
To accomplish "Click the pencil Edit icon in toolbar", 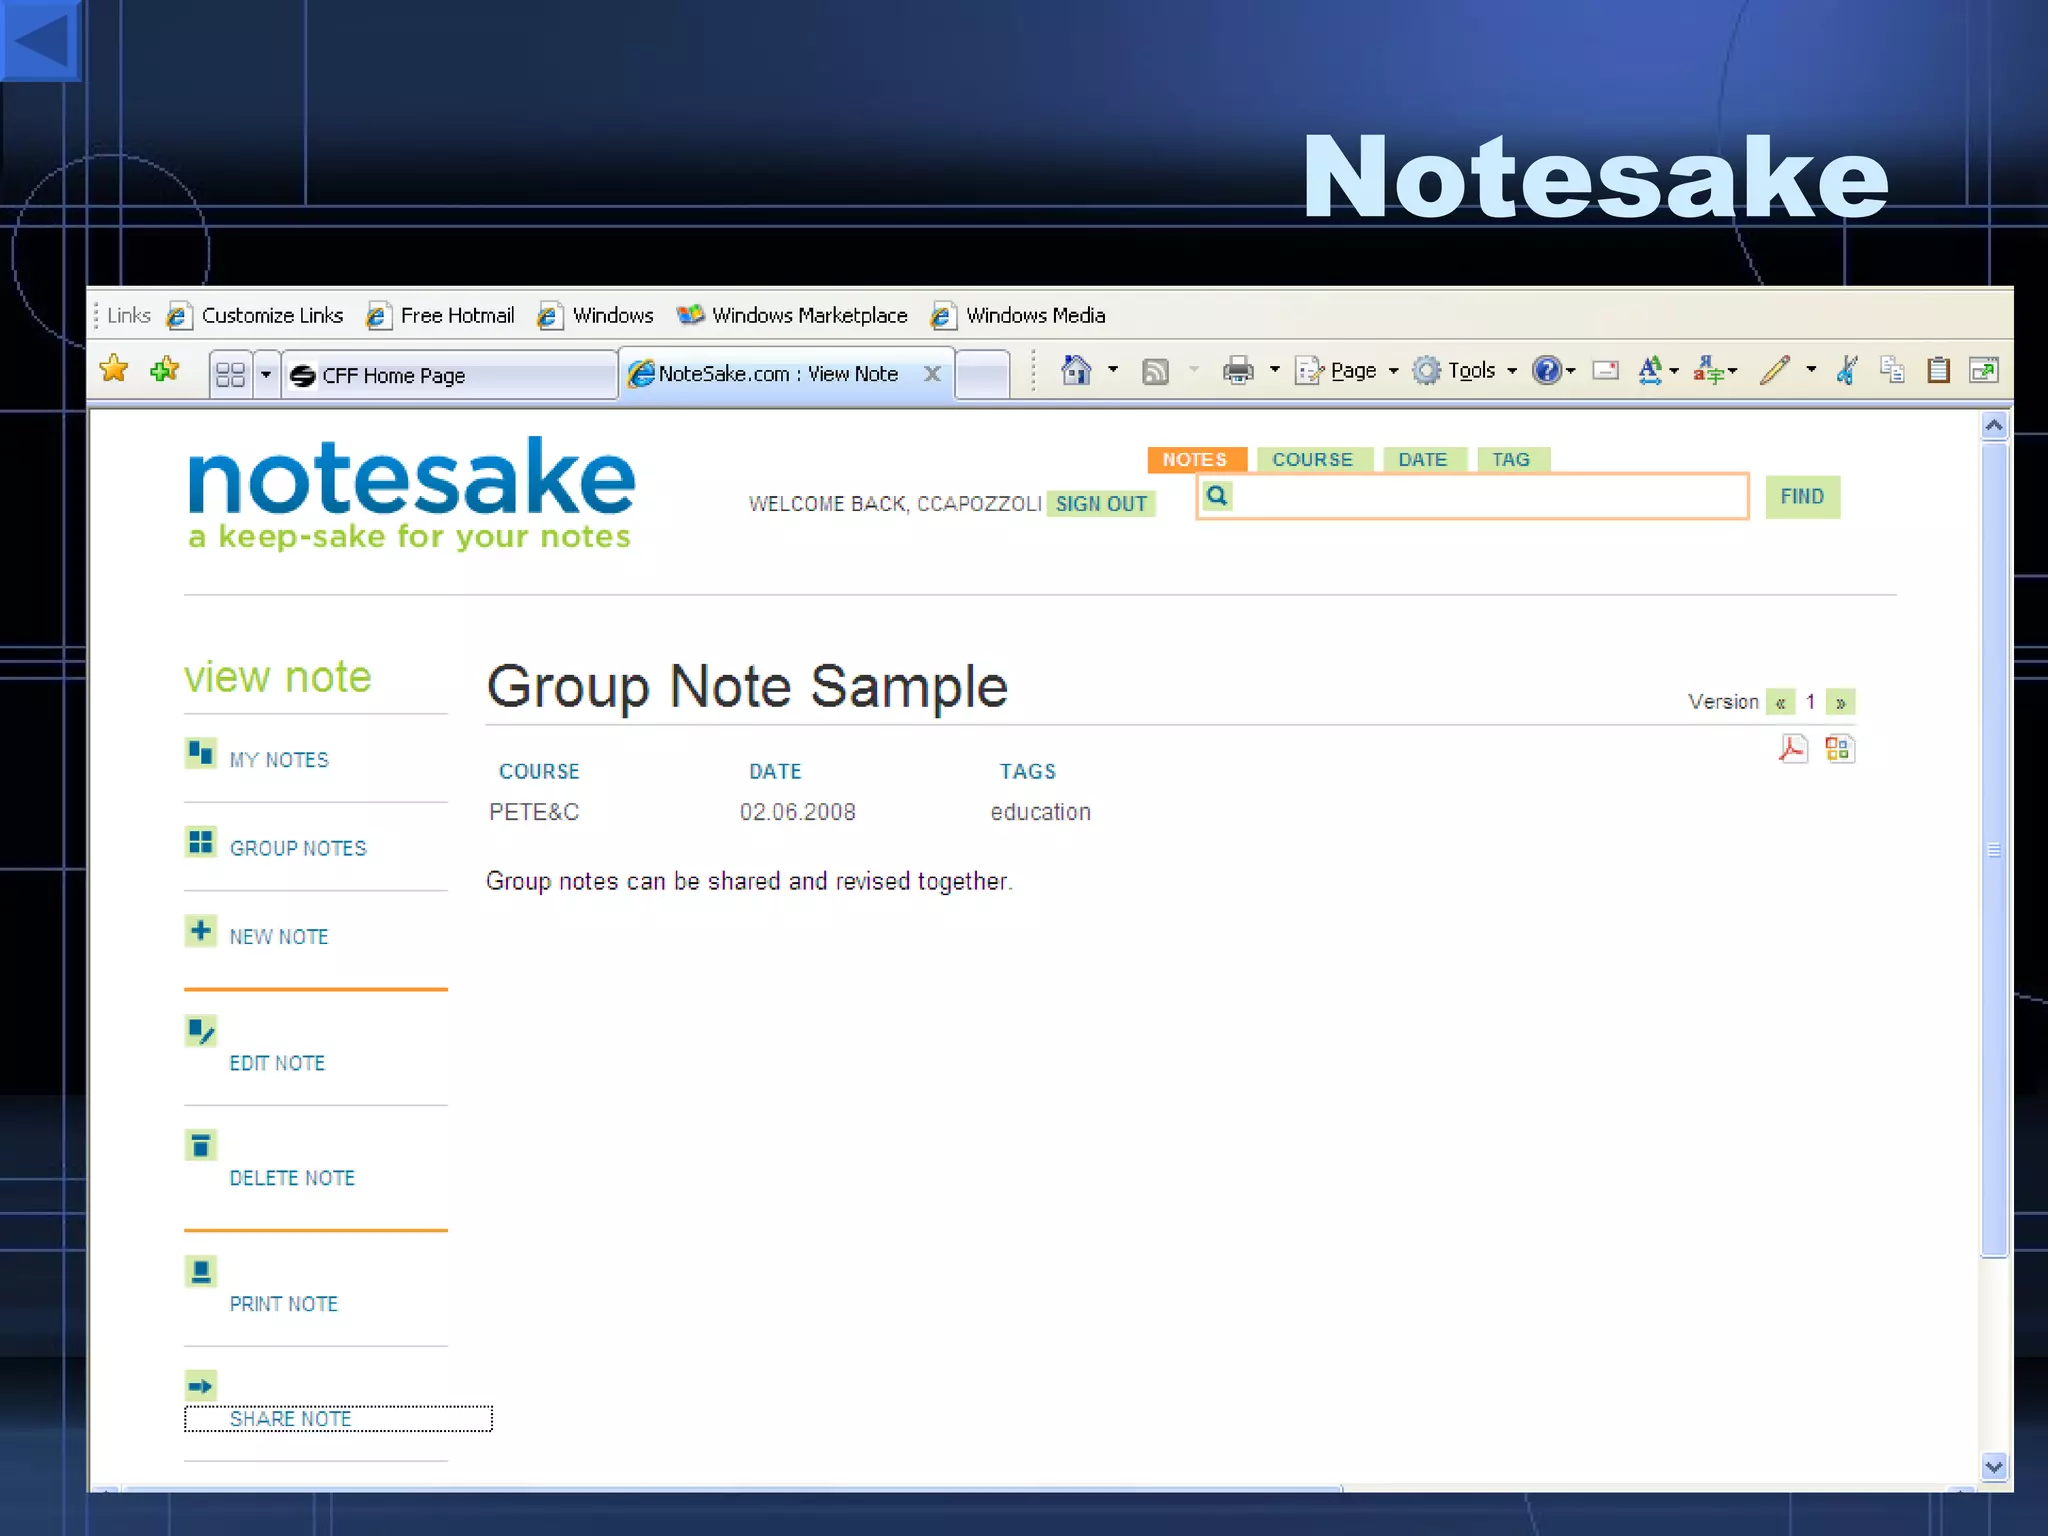I will [x=1775, y=370].
